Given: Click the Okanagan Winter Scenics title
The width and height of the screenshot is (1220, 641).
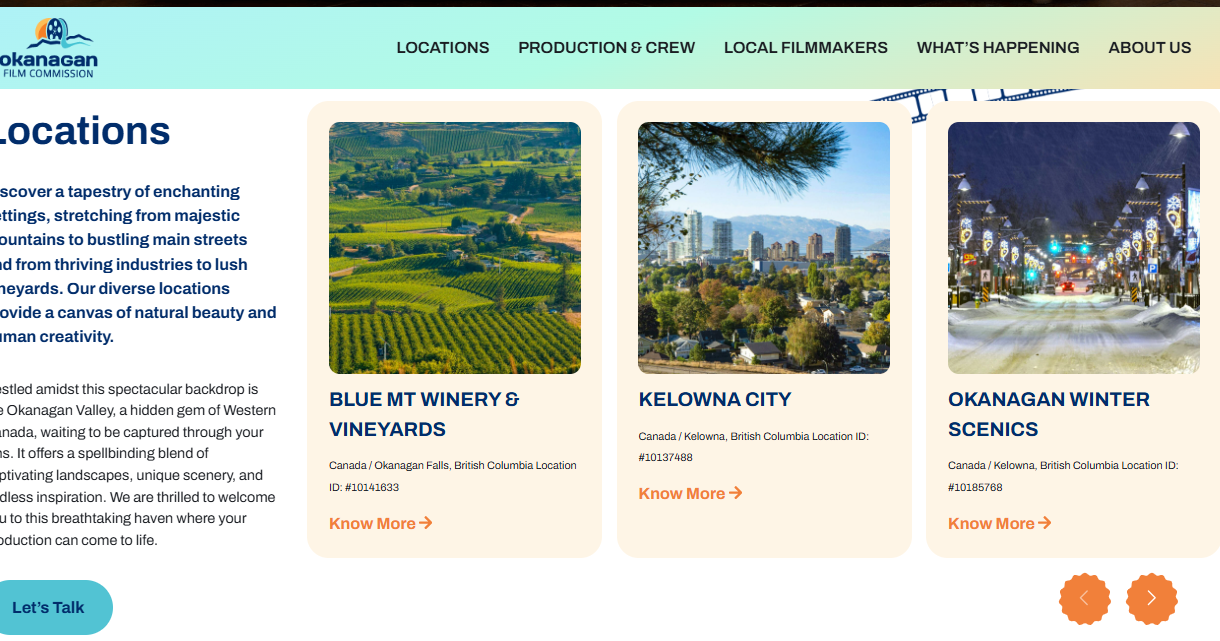Looking at the screenshot, I should tap(1048, 414).
